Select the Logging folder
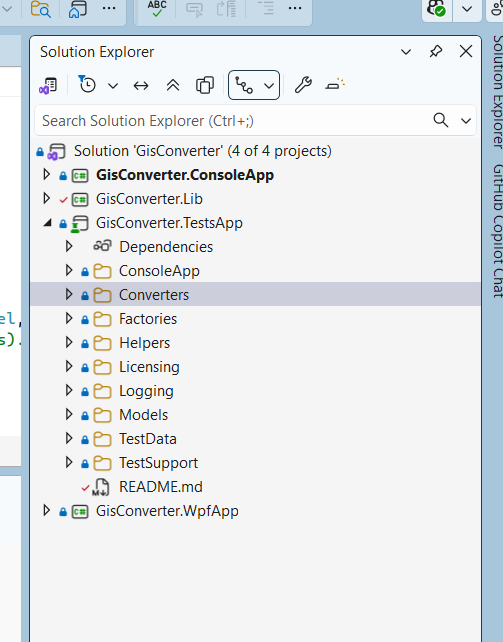The width and height of the screenshot is (503, 642). point(146,391)
